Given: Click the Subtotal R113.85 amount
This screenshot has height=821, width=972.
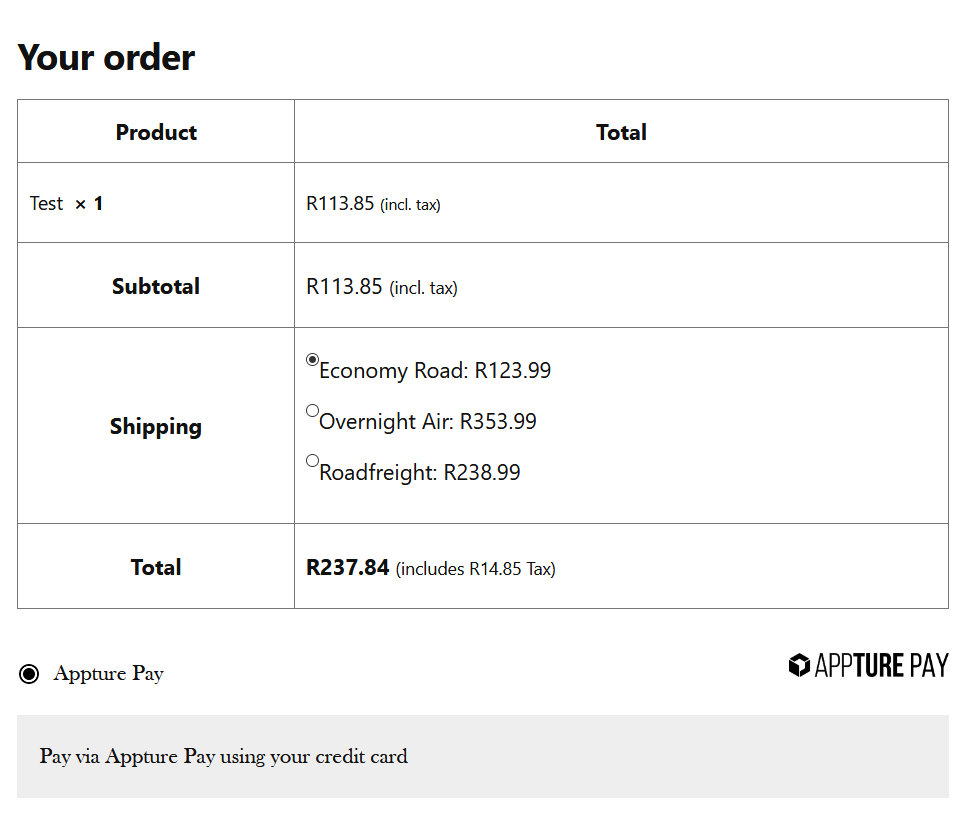Looking at the screenshot, I should pyautogui.click(x=344, y=287).
